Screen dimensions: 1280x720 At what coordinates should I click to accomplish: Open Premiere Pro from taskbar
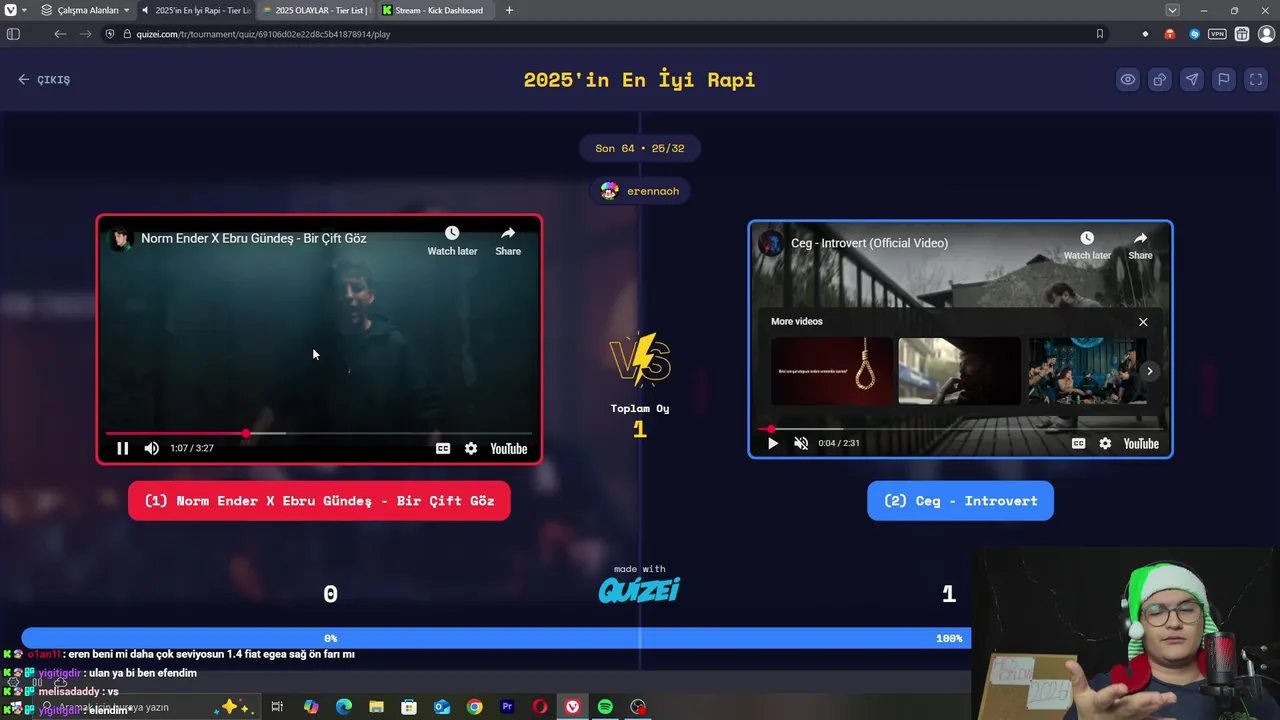click(507, 707)
